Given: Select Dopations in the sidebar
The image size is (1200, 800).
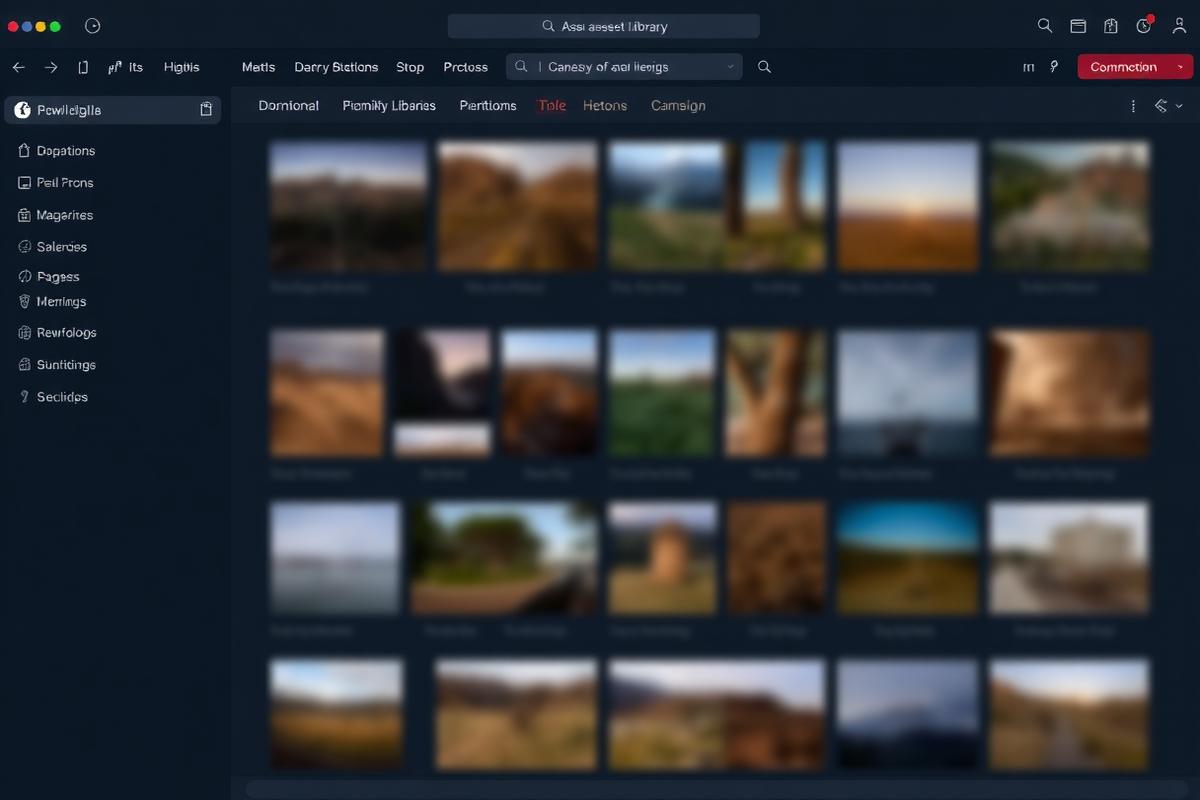Looking at the screenshot, I should tap(66, 151).
